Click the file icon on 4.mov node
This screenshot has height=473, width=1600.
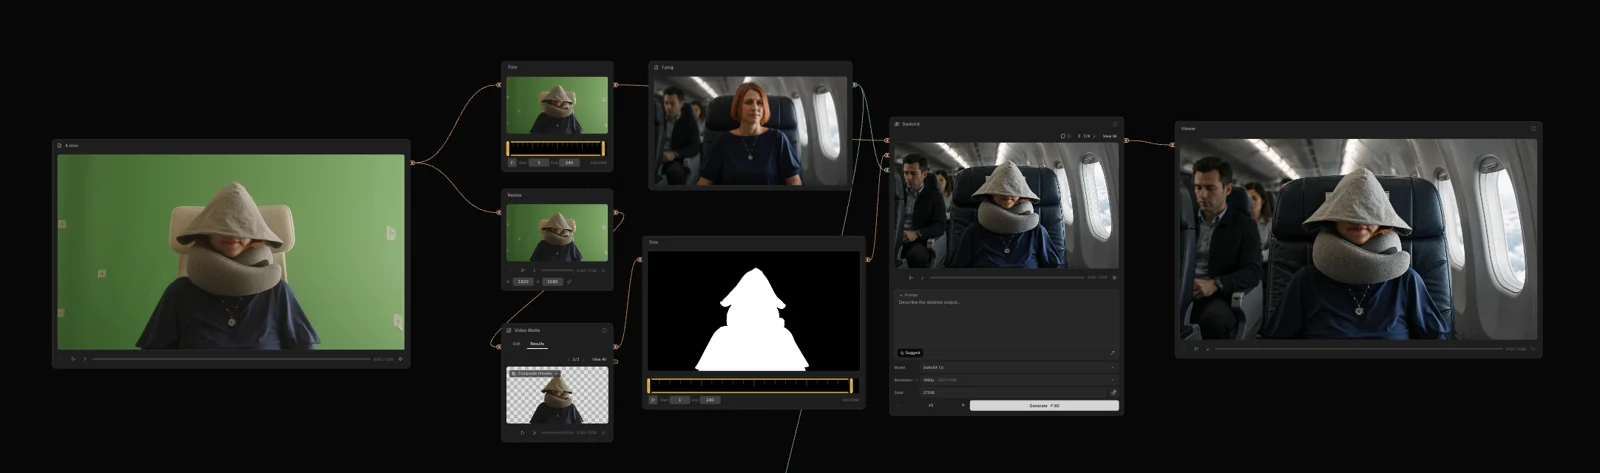coord(59,146)
